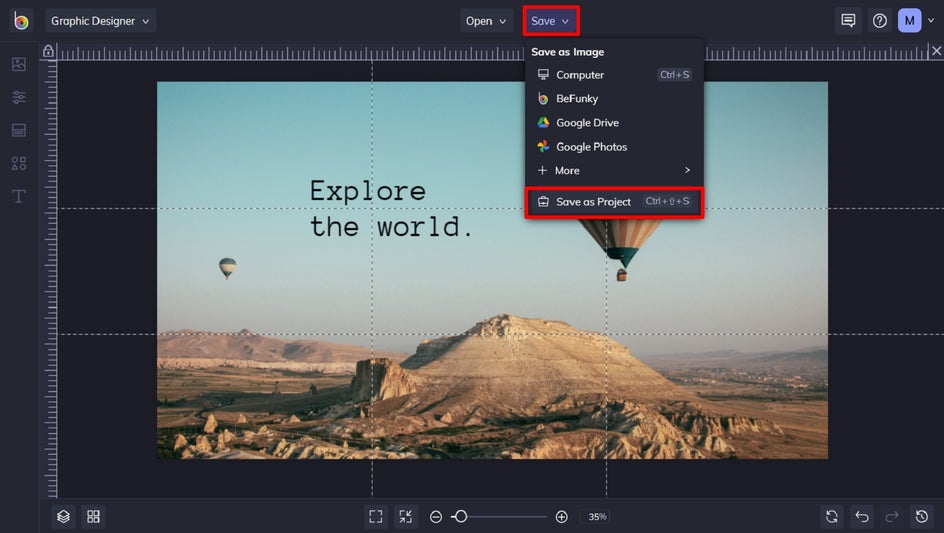The width and height of the screenshot is (944, 533).
Task: Click the M user avatar
Action: click(909, 20)
